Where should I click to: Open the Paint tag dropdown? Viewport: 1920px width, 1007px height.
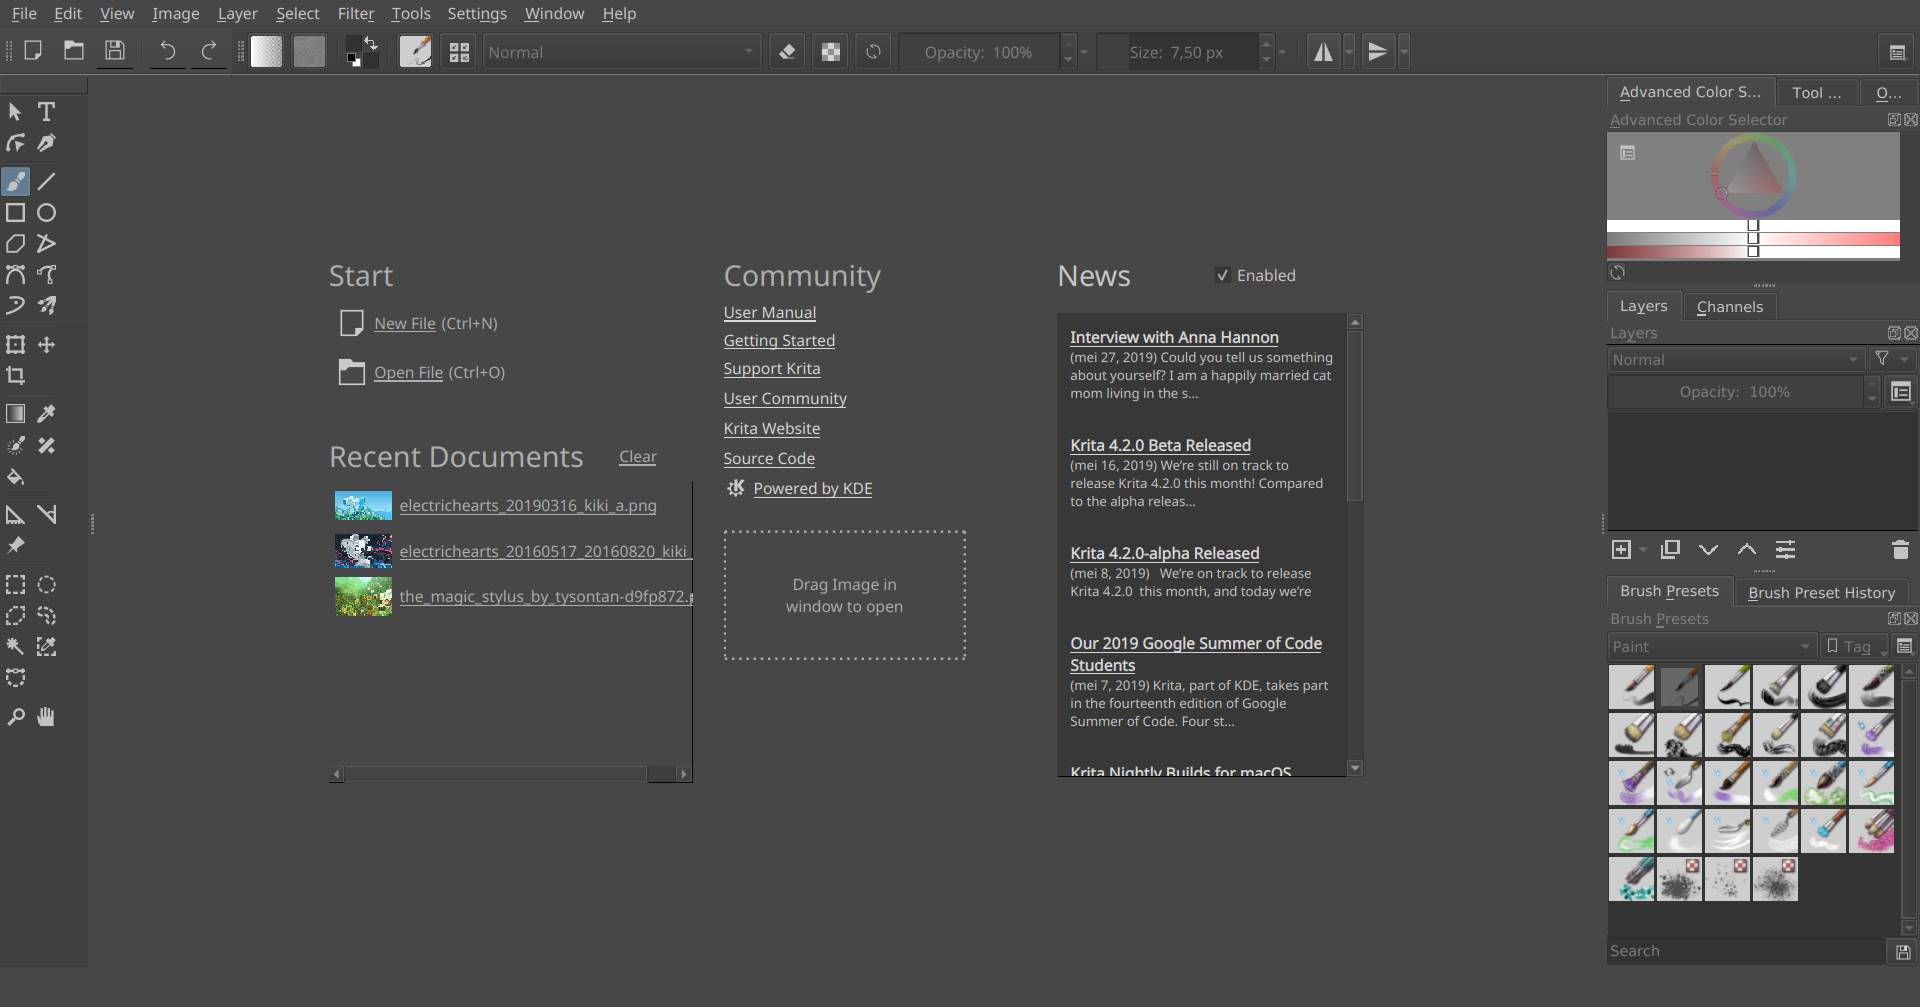pyautogui.click(x=1711, y=646)
